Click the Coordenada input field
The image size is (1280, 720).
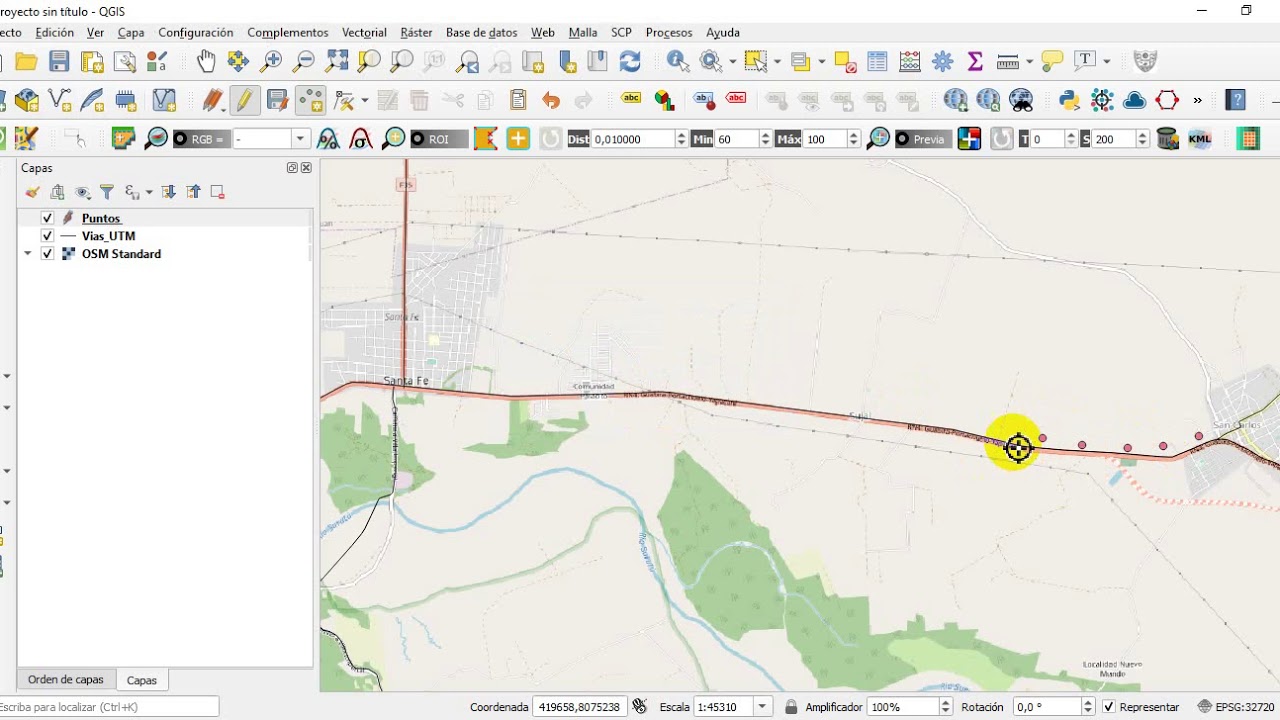click(x=578, y=707)
